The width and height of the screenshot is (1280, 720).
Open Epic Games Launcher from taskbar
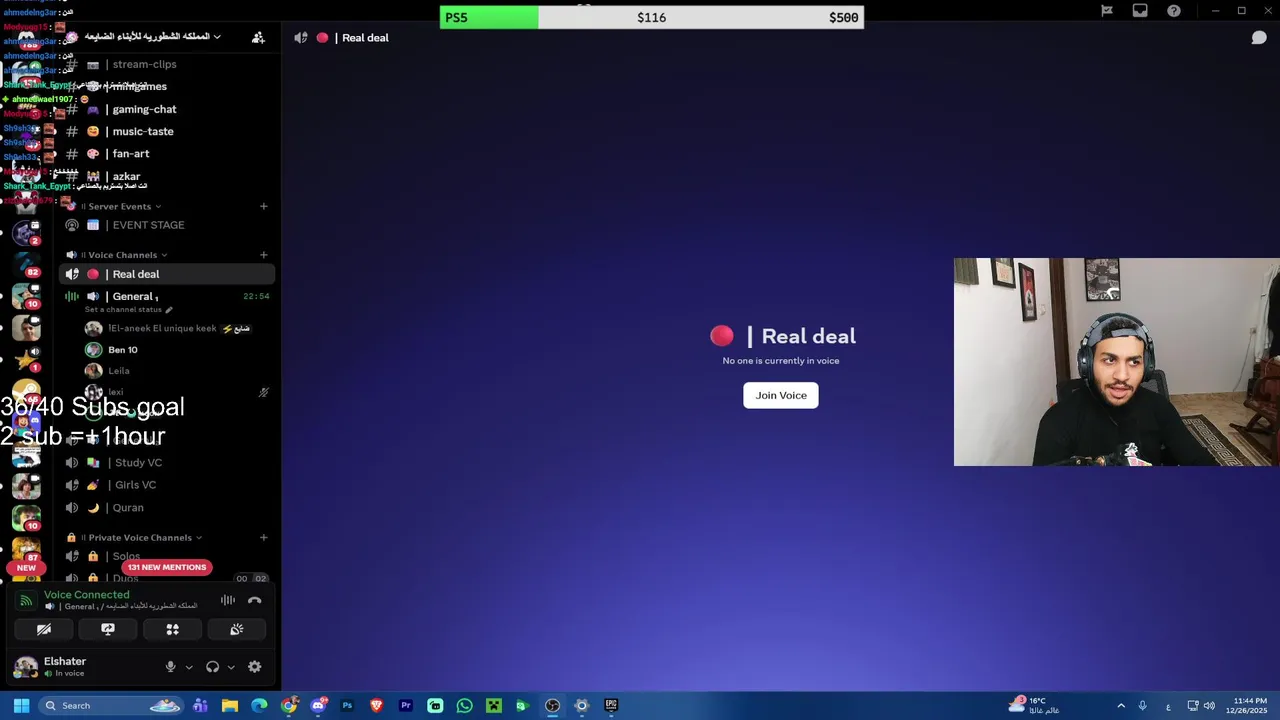[x=611, y=705]
